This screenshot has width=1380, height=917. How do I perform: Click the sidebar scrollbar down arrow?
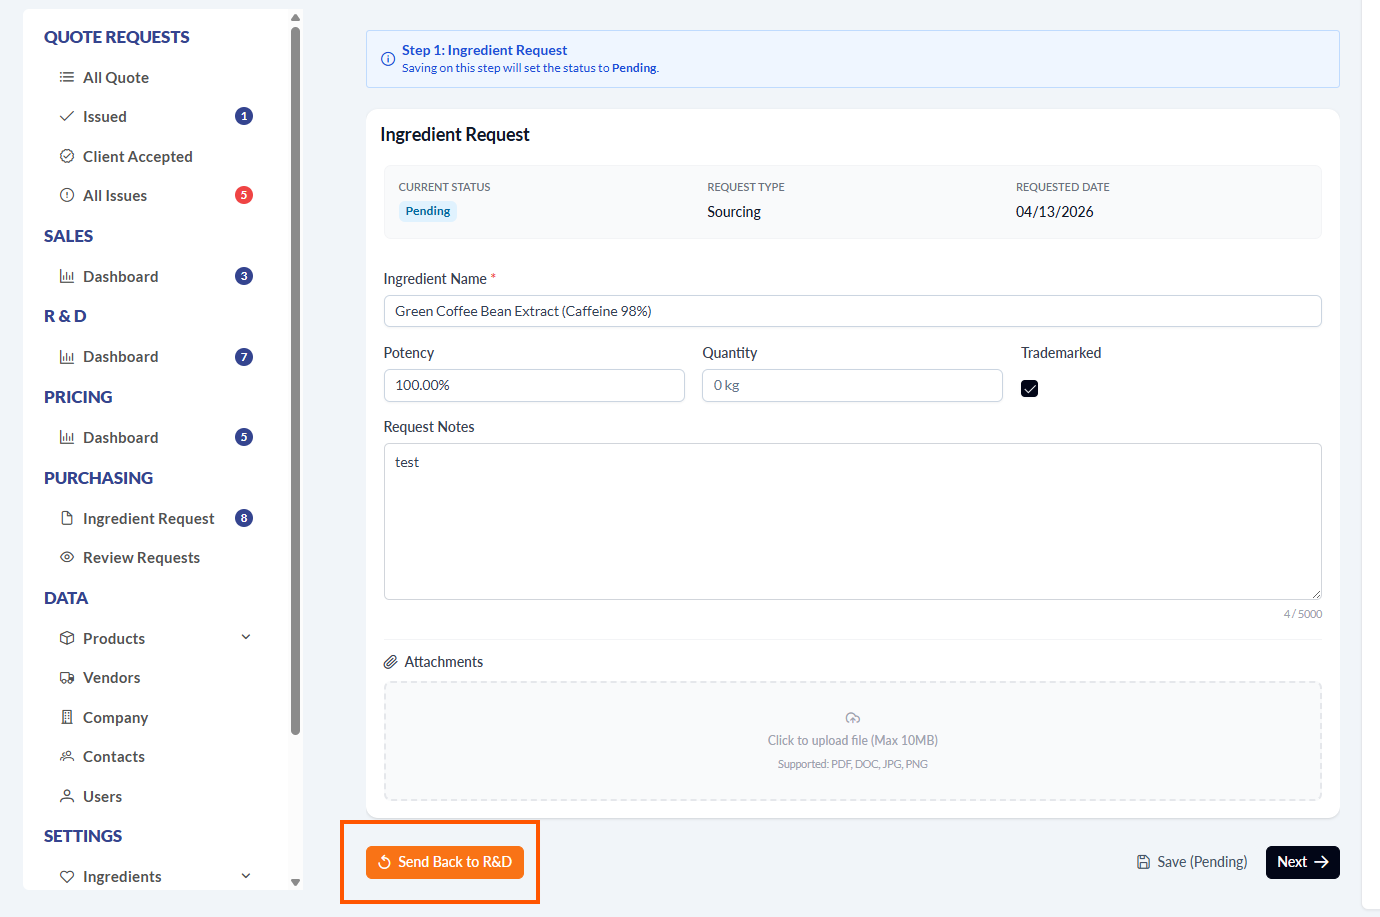[x=295, y=882]
